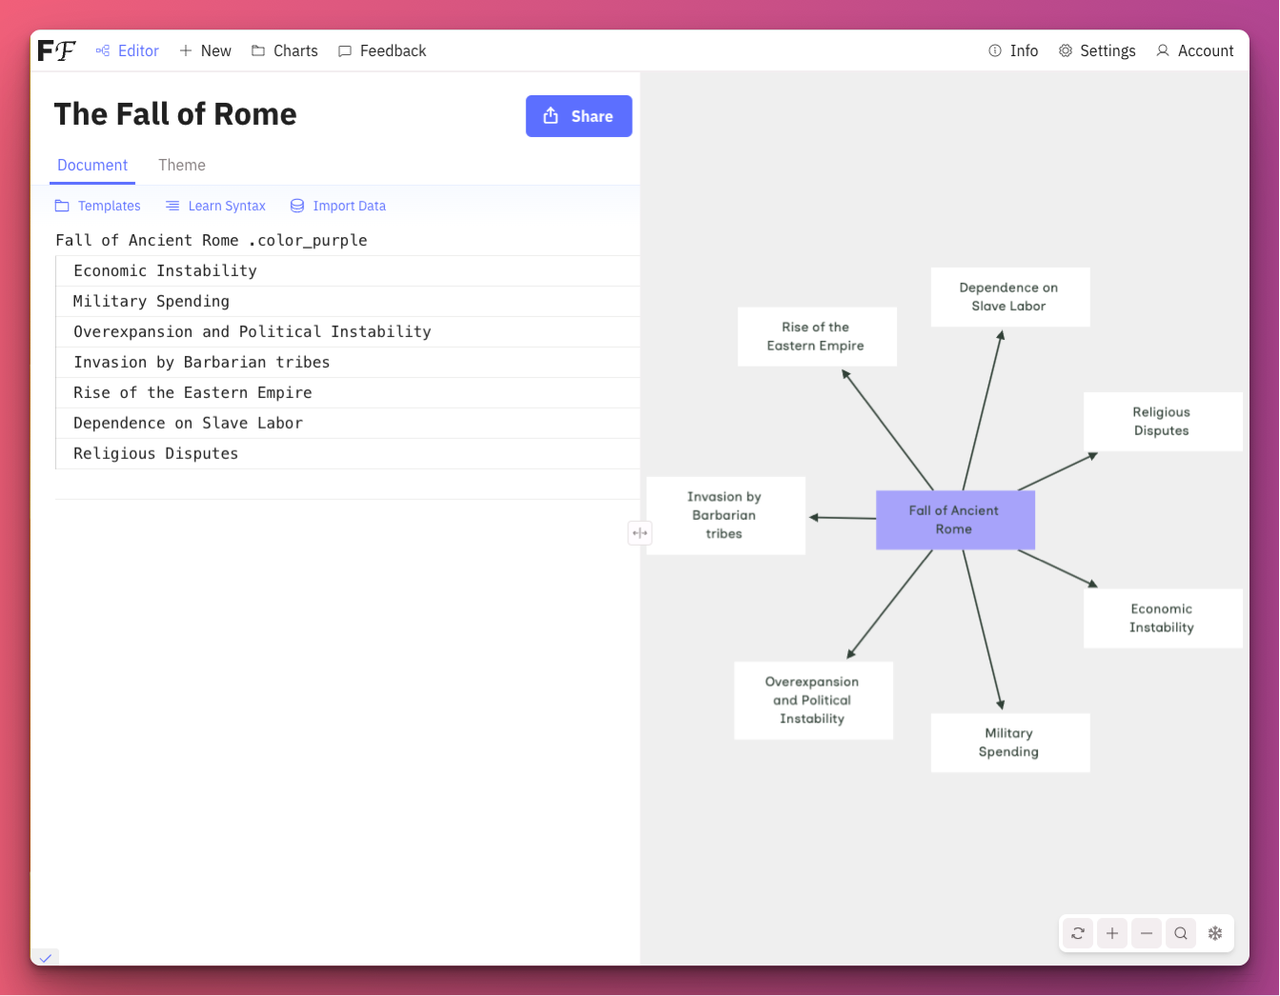
Task: Zoom out of the mind map
Action: pos(1146,933)
